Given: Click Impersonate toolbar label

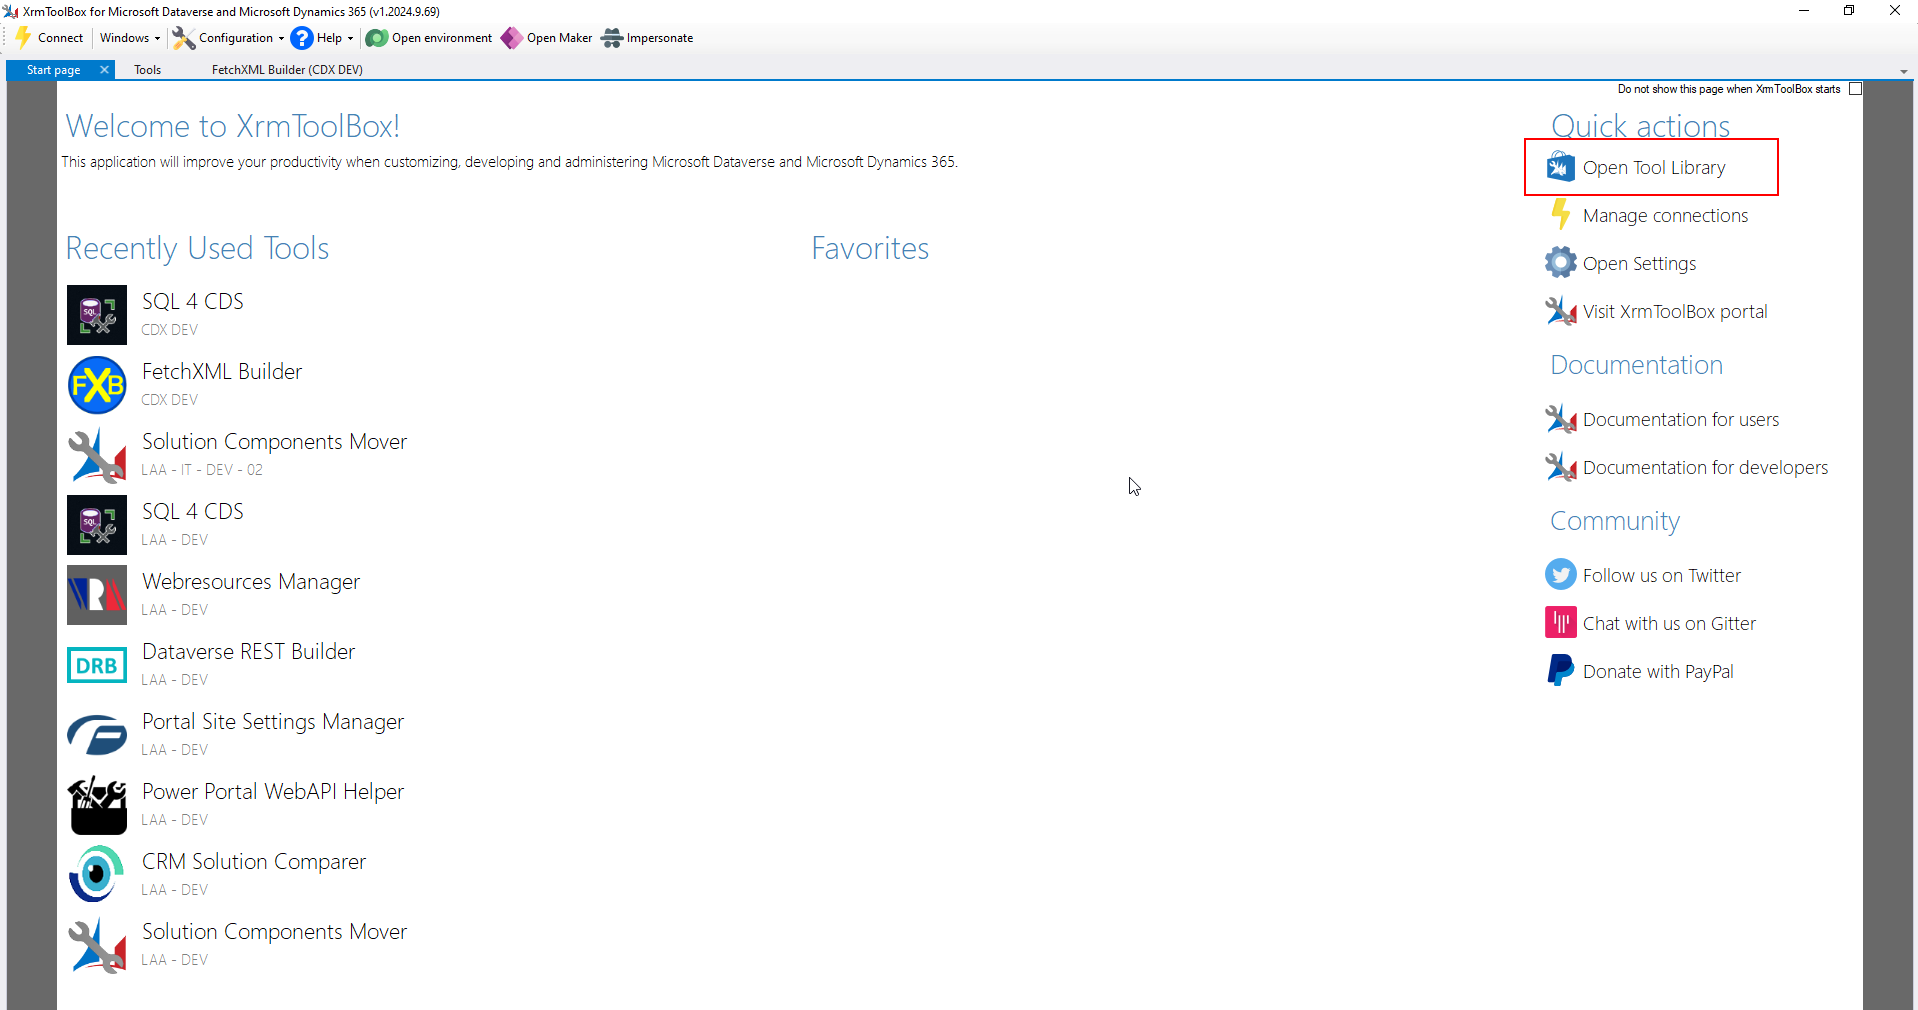Looking at the screenshot, I should click(x=660, y=38).
